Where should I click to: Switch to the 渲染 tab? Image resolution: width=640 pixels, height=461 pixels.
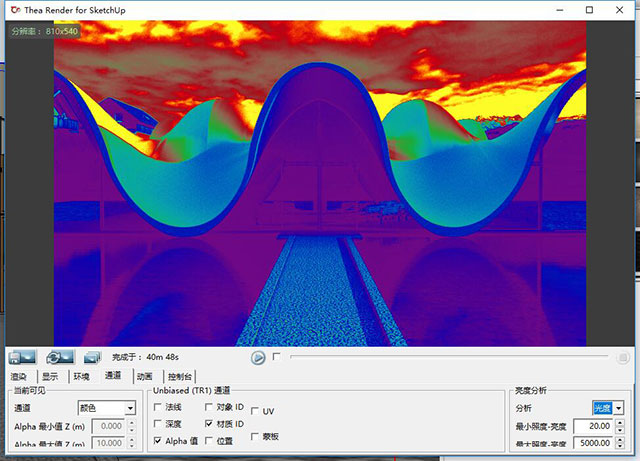pos(18,376)
